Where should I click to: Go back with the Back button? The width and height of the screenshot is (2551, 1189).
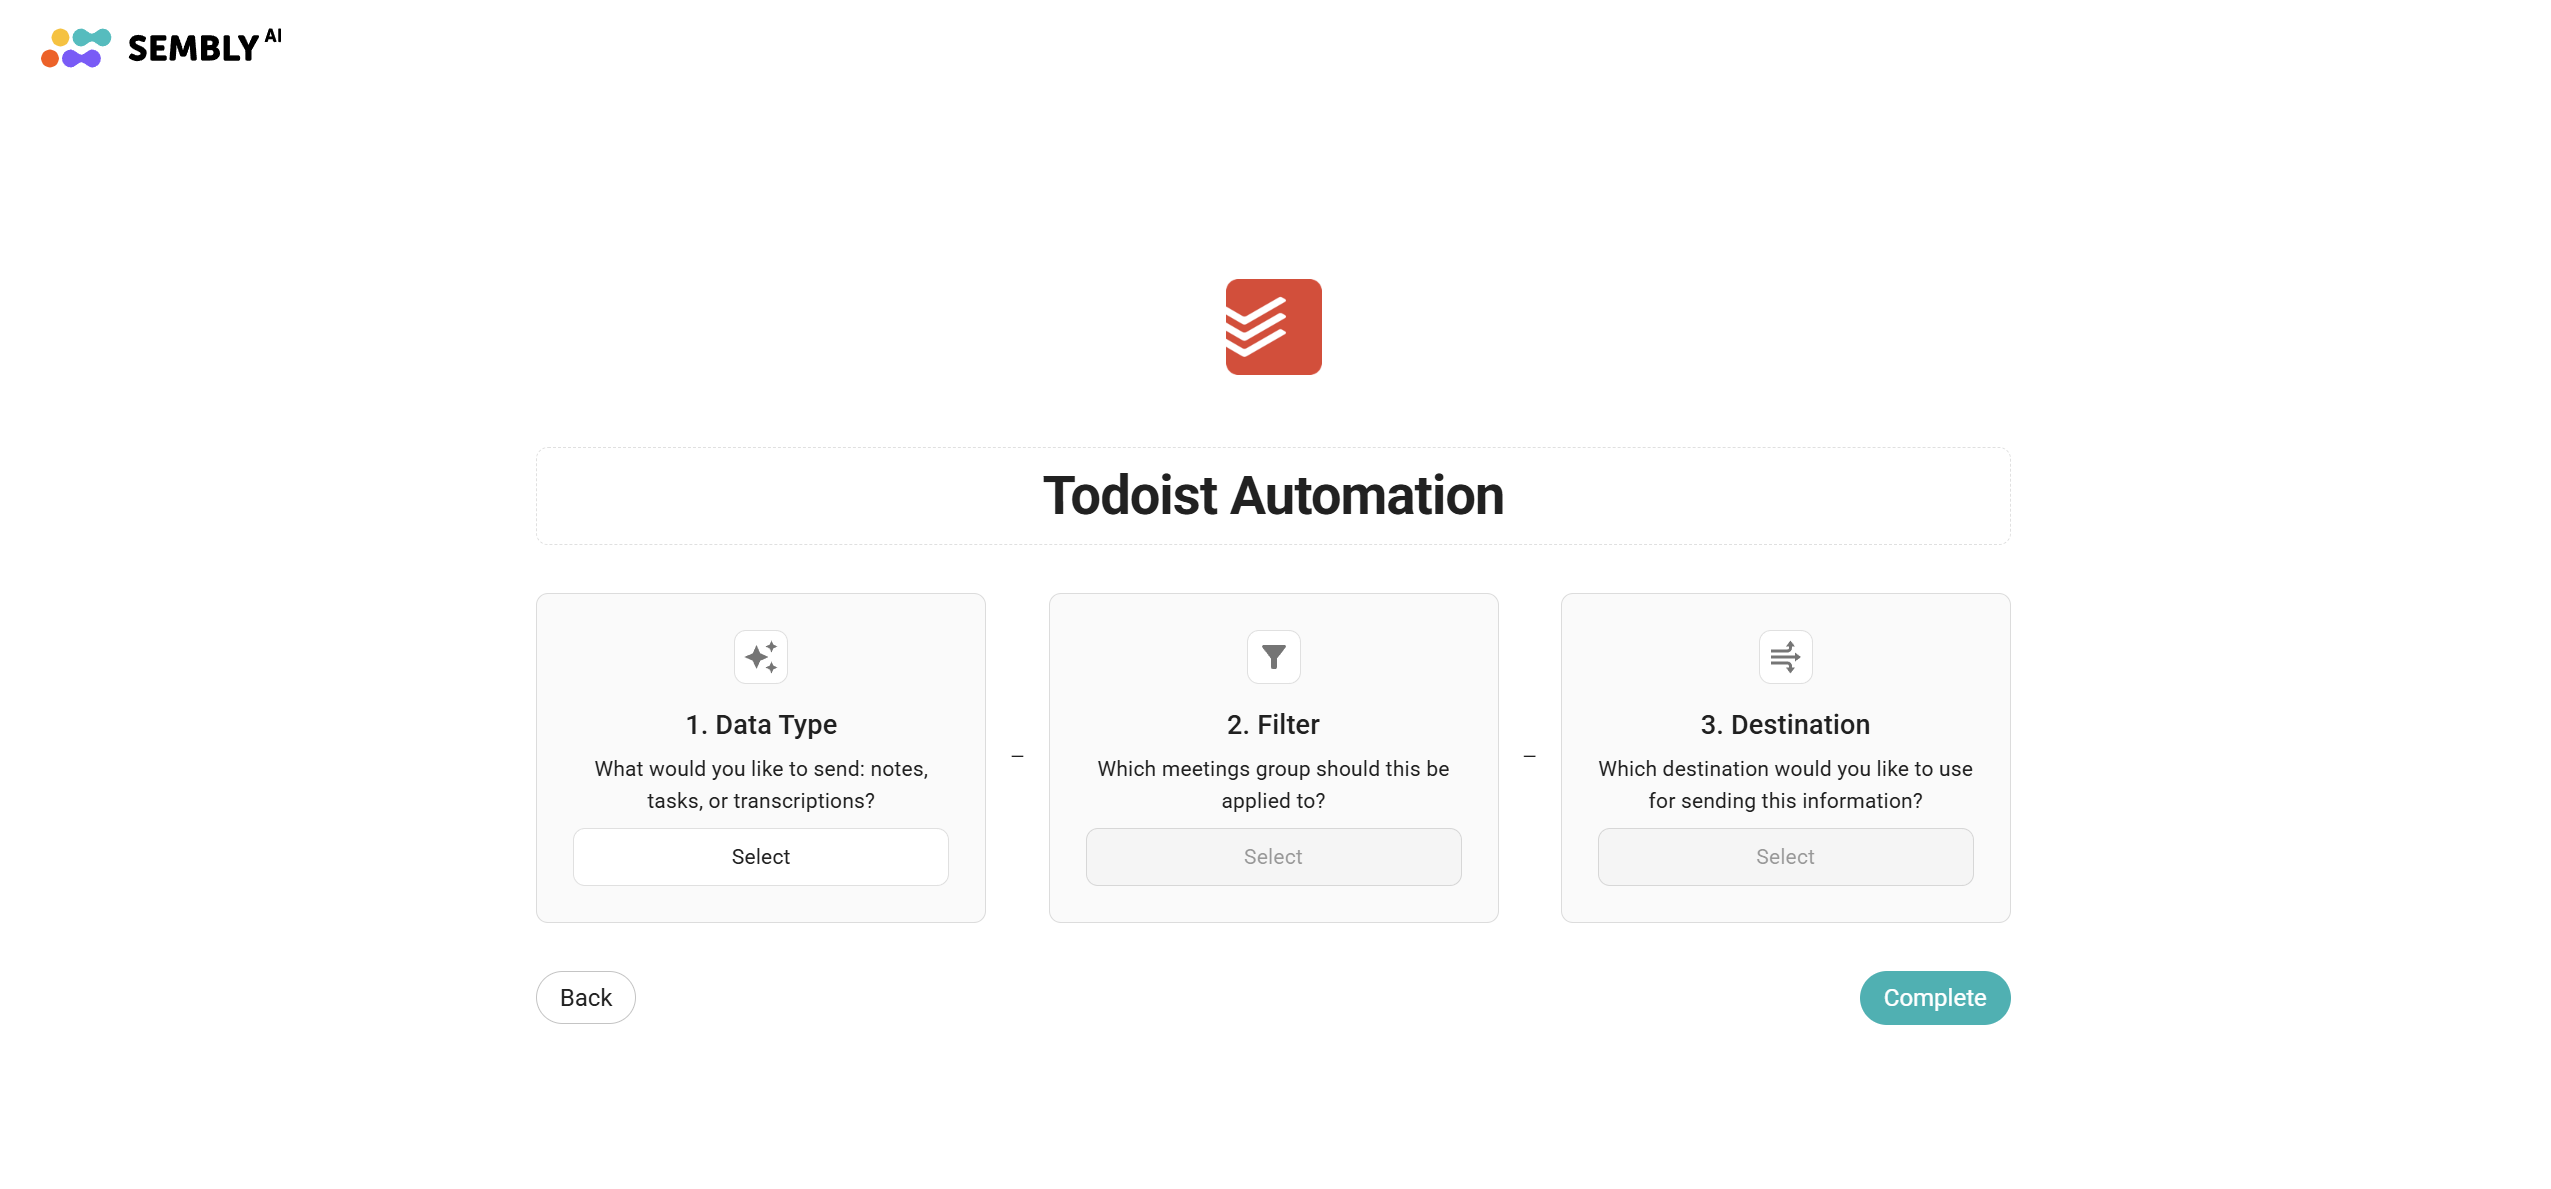click(585, 998)
